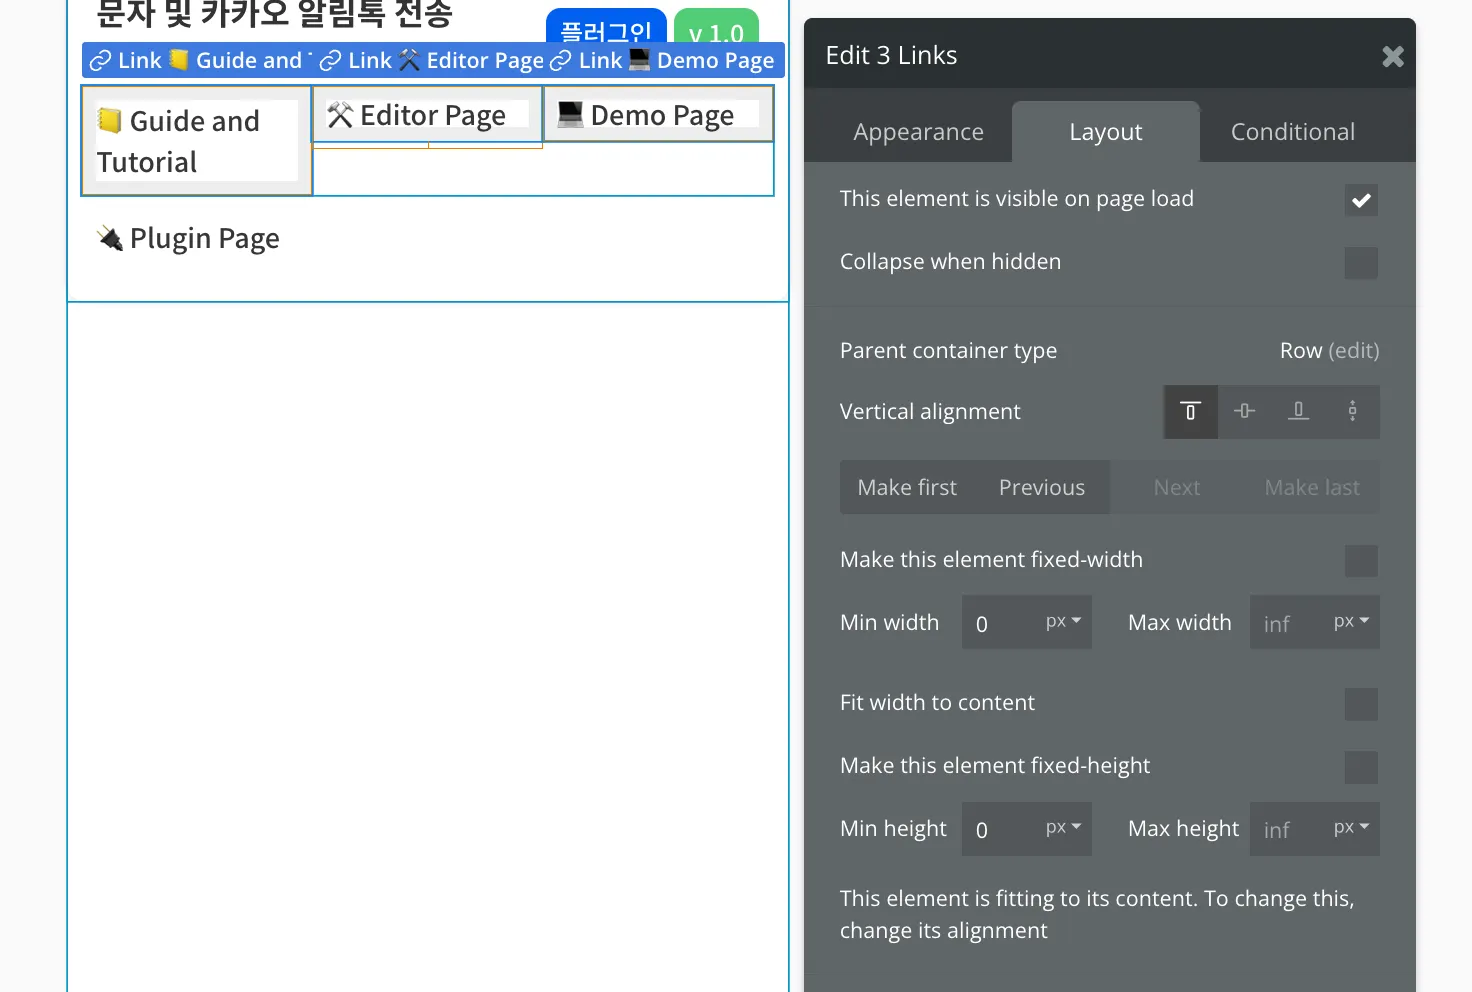The height and width of the screenshot is (992, 1472).
Task: Enable Make this element fixed-height
Action: 1361,767
